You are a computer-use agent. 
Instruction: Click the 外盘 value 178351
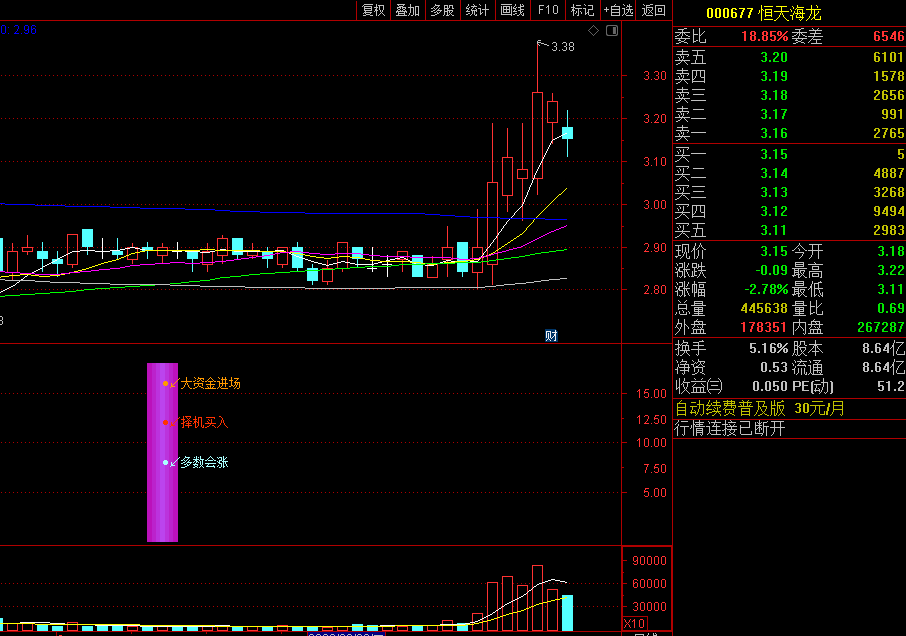point(763,328)
